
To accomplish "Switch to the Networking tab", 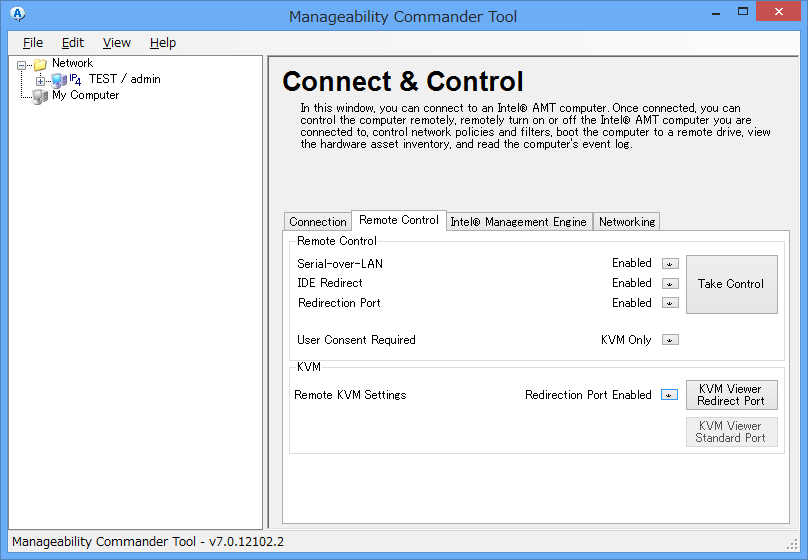I will (627, 222).
